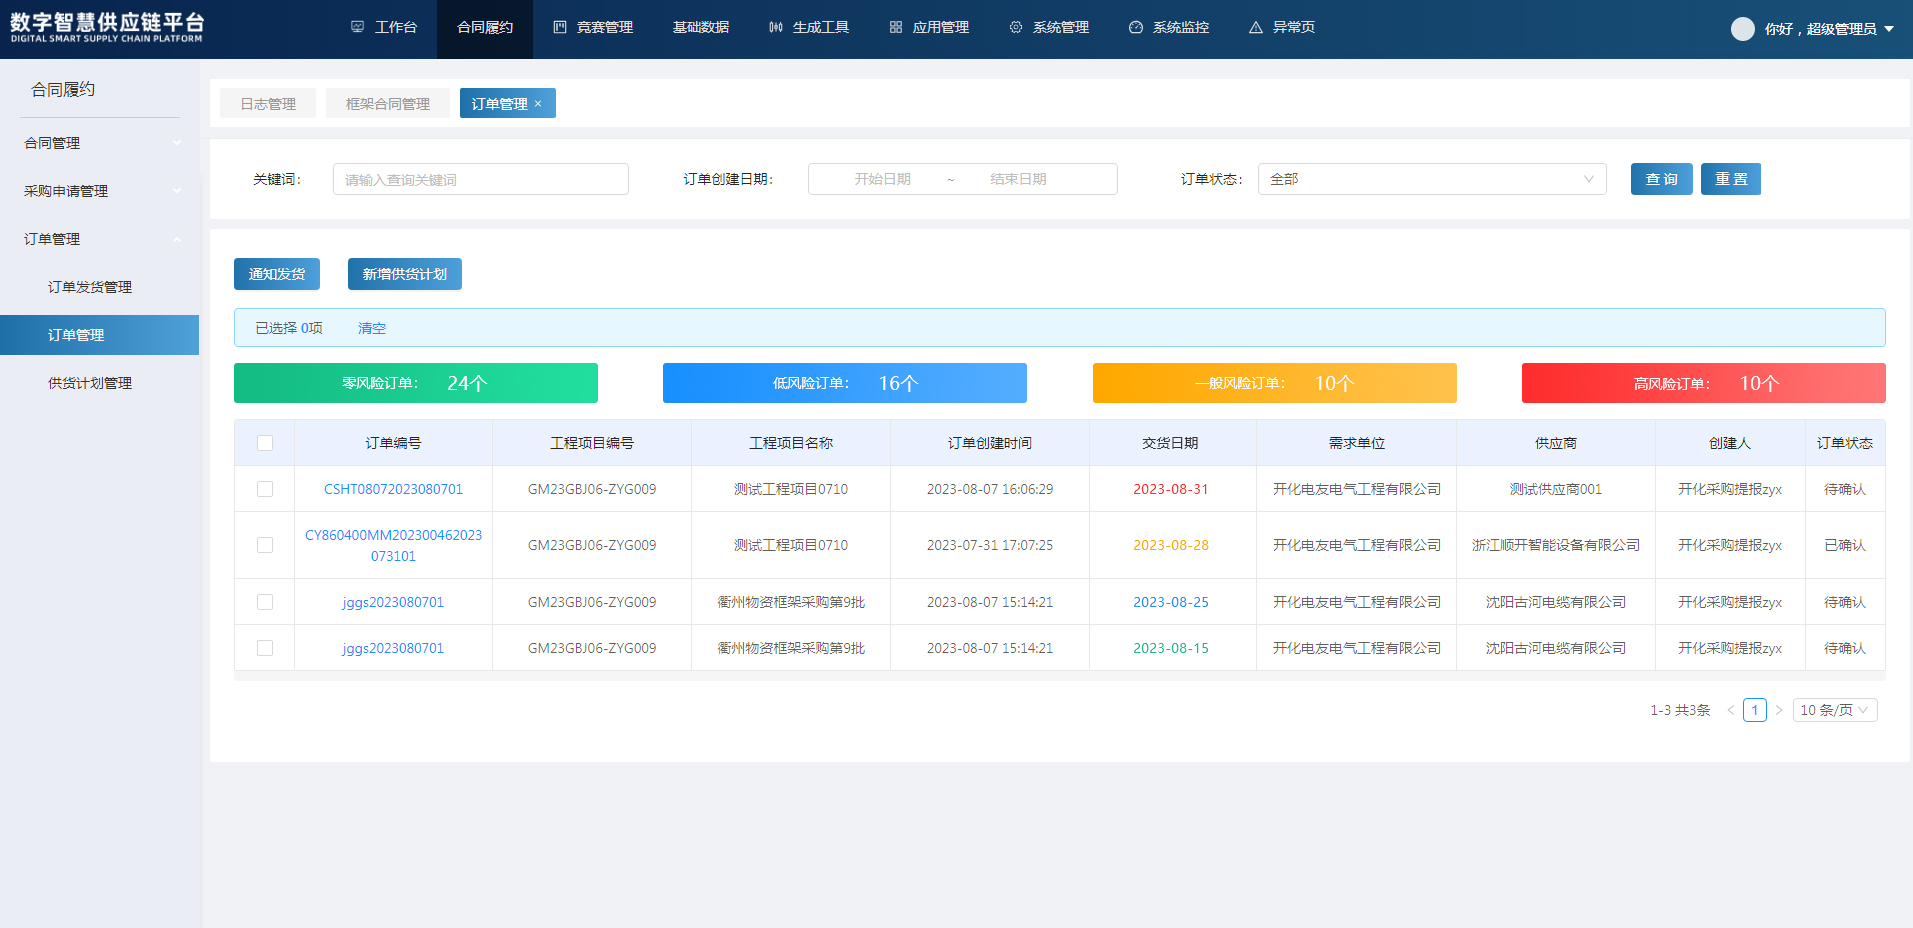Click creation time 2023-07-31 17:07:25
The image size is (1913, 928).
click(x=990, y=545)
